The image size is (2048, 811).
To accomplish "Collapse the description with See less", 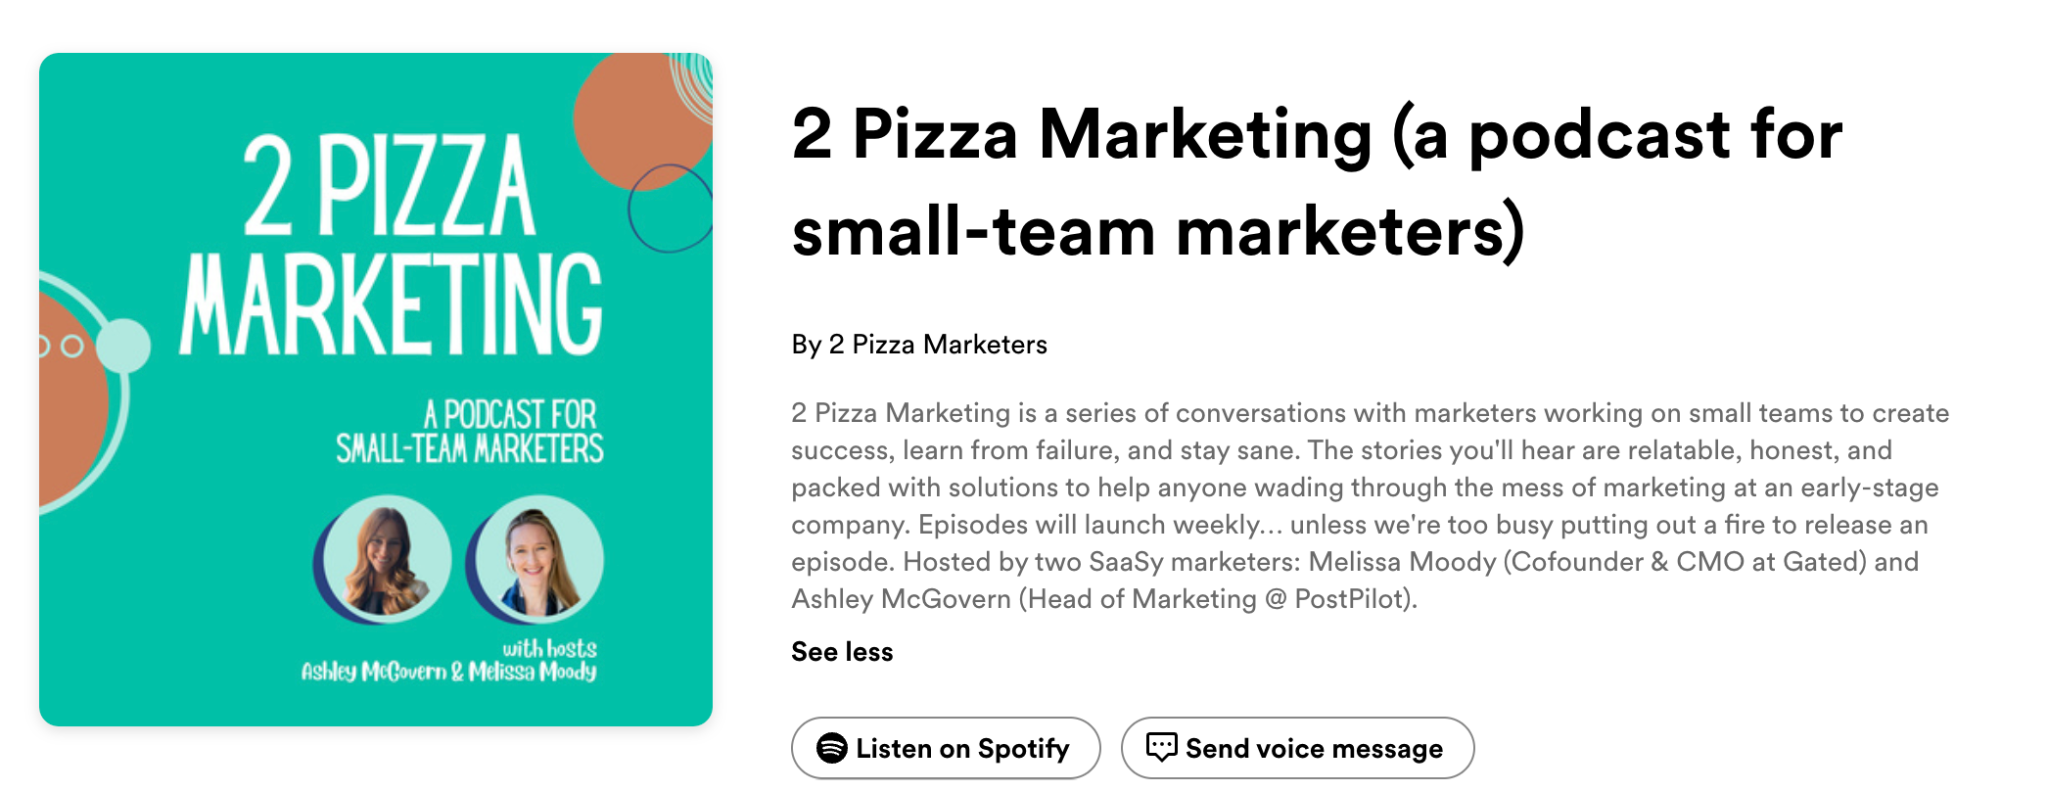I will pos(841,652).
